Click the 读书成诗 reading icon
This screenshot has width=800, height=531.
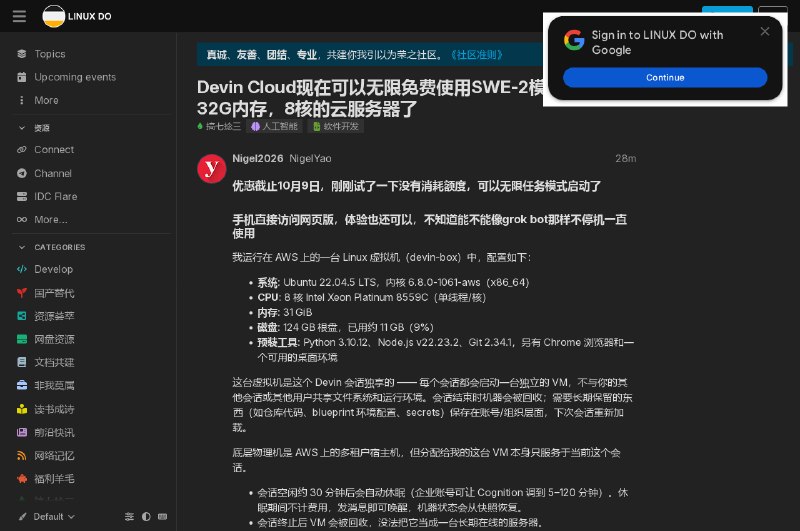tap(21, 409)
